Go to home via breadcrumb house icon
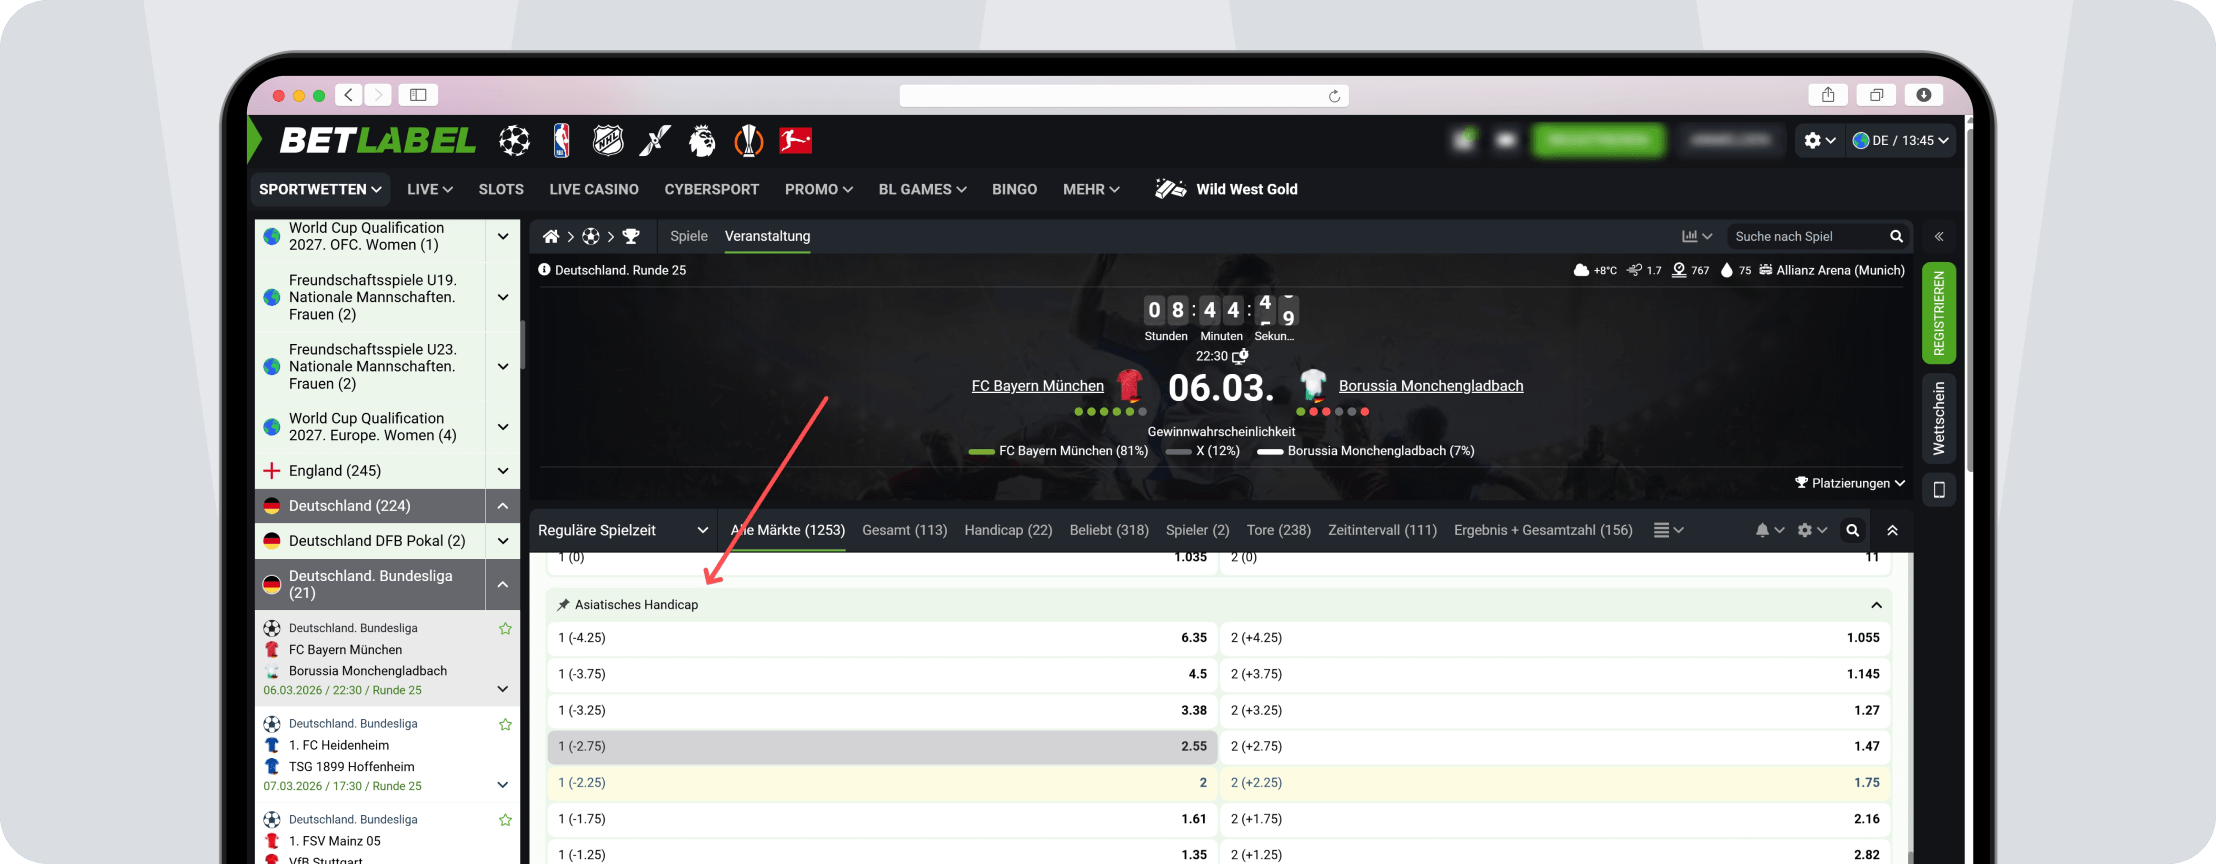 [551, 236]
